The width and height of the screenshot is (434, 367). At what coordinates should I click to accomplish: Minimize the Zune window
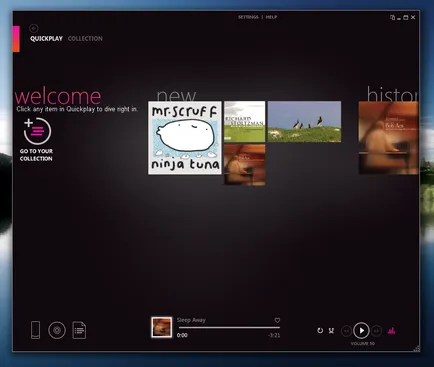coord(399,18)
